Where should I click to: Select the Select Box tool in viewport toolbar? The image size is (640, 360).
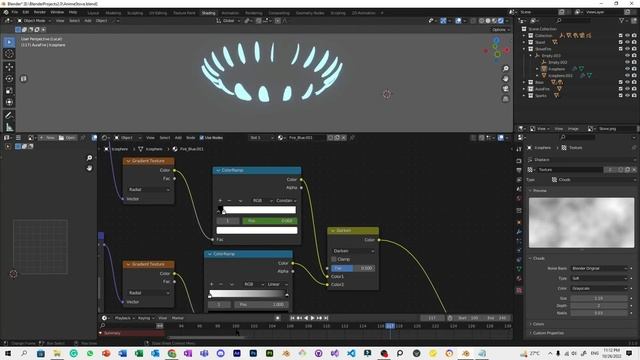coord(9,42)
